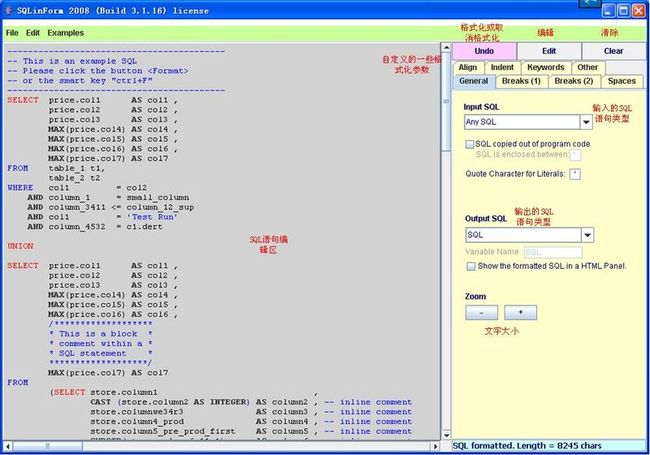Viewport: 650px width, 455px height.
Task: Click 'CAST (store.column2 AS INTEGER)' text
Action: (x=170, y=402)
